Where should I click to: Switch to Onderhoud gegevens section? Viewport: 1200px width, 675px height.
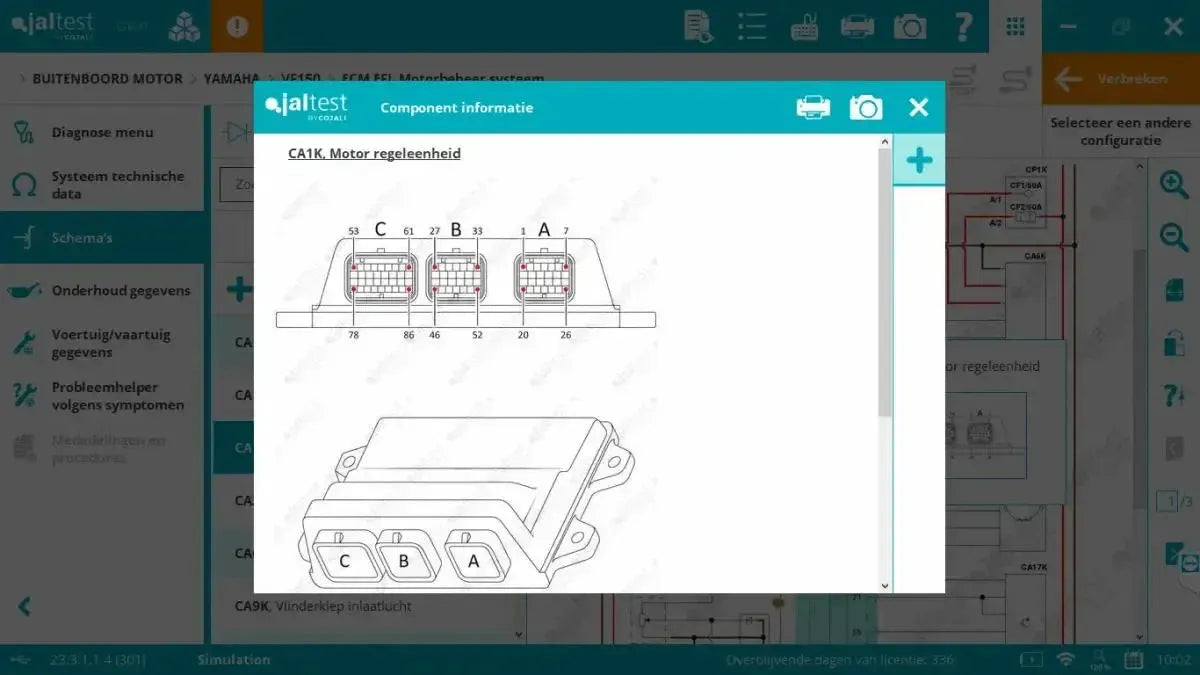(121, 290)
